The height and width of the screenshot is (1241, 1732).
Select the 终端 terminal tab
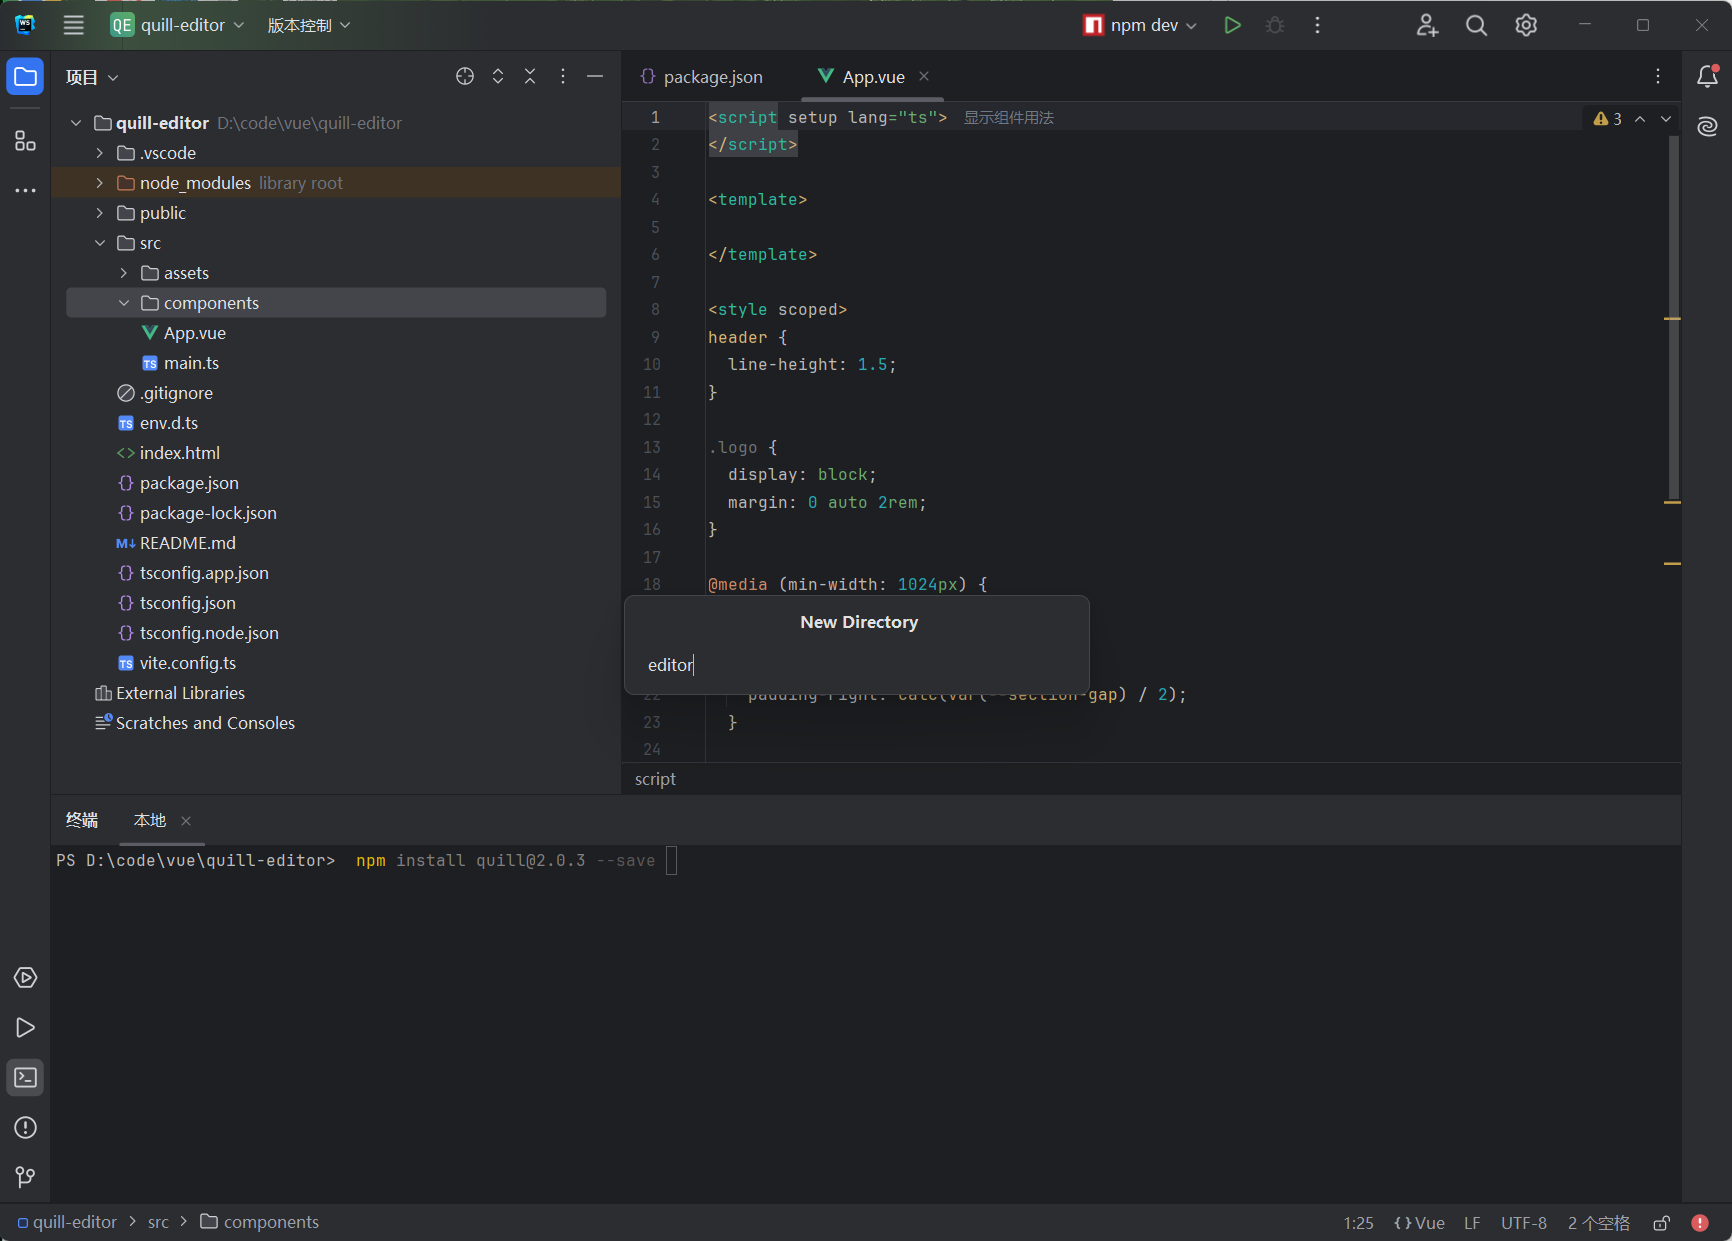click(x=82, y=821)
